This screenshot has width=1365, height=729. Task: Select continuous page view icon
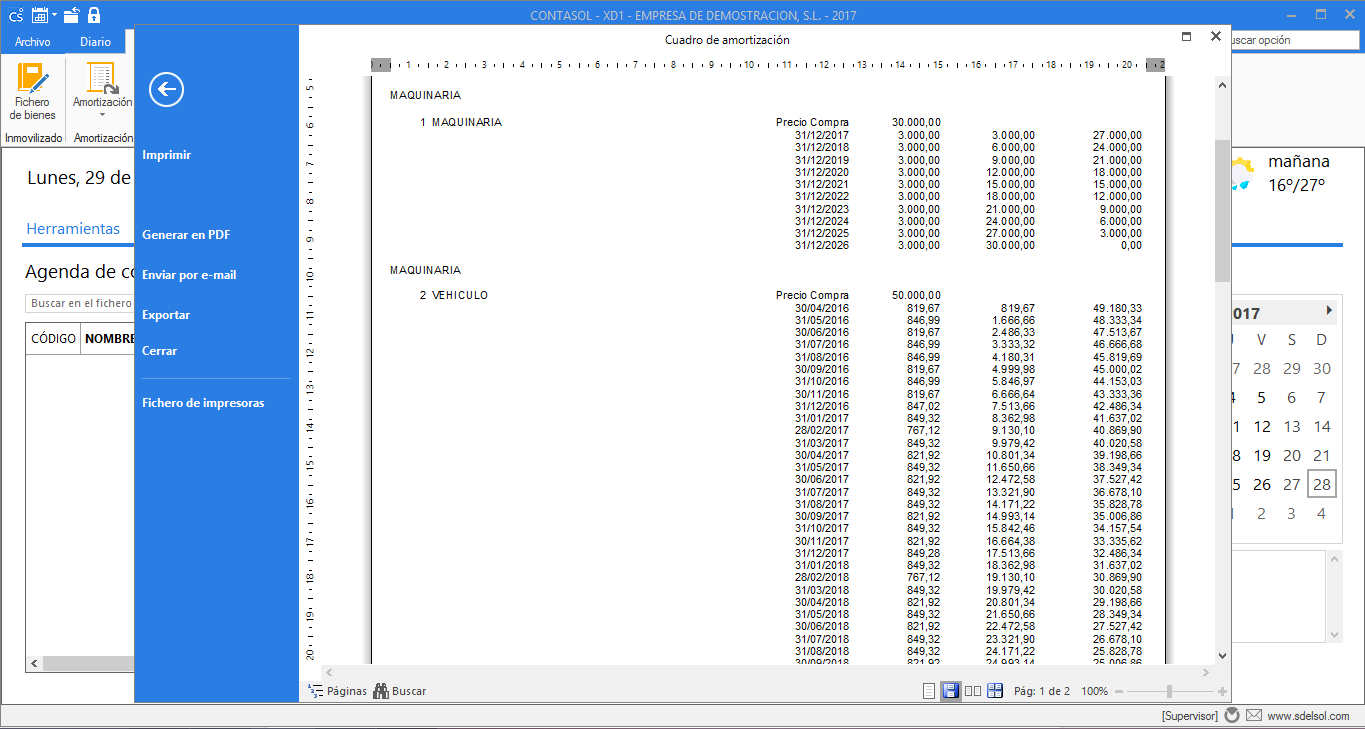951,691
